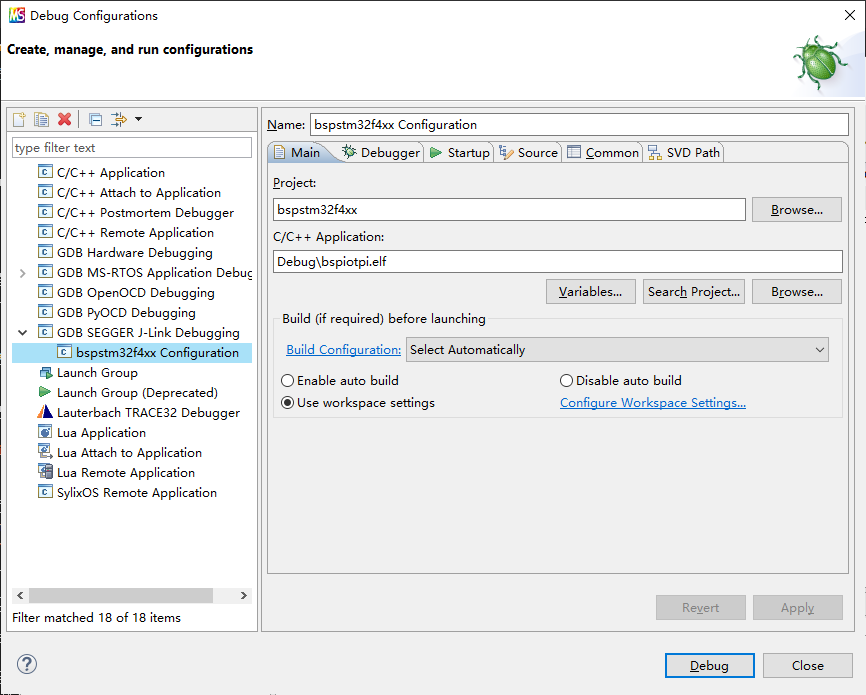This screenshot has height=695, width=866.
Task: Open the Build Configuration dropdown
Action: coord(618,349)
